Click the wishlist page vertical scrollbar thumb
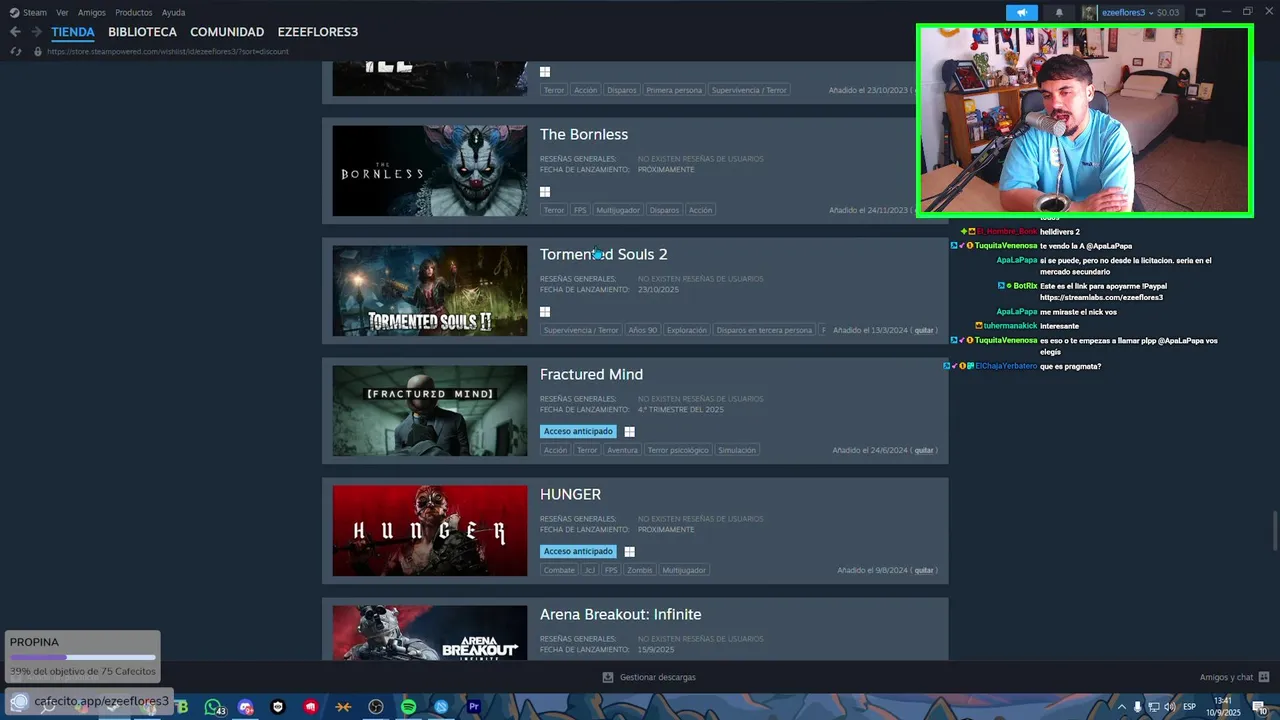 coord(1275,530)
